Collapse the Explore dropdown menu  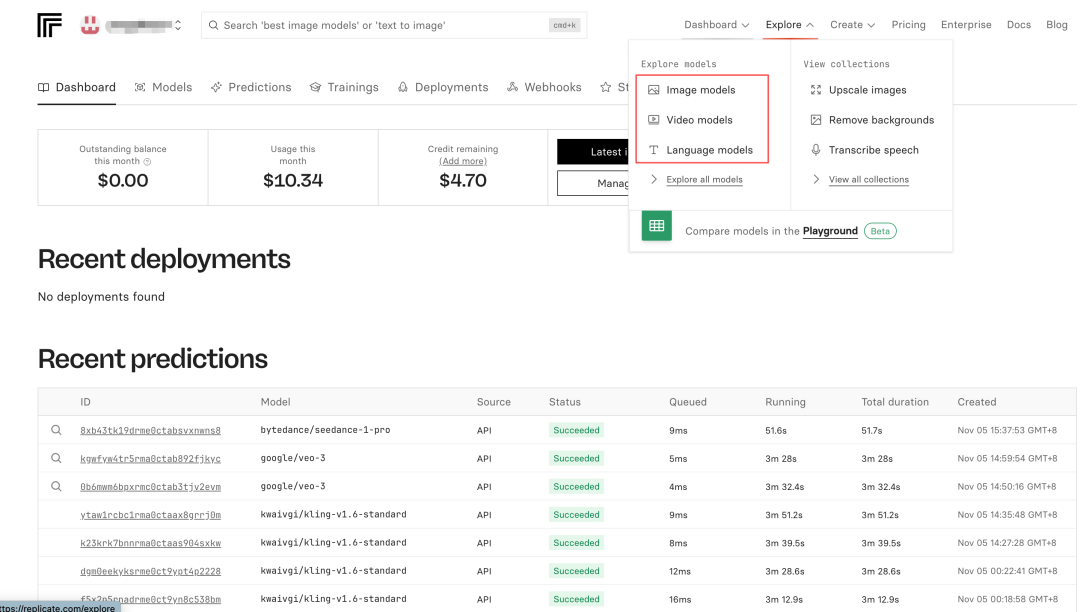point(789,25)
